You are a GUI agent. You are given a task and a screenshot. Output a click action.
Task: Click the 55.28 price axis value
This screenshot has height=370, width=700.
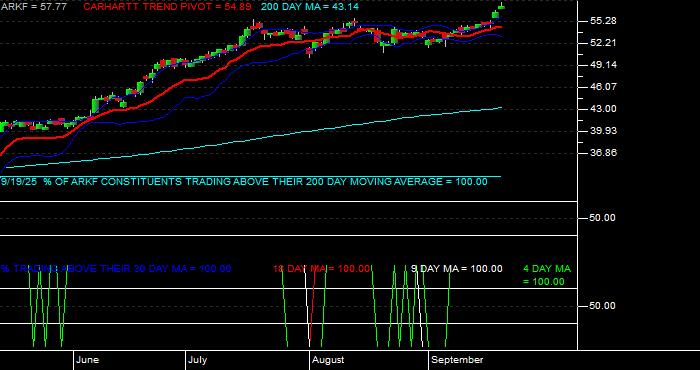603,21
